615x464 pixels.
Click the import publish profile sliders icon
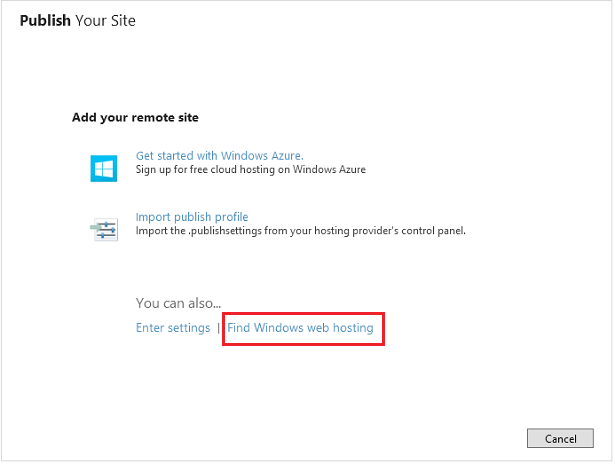coord(104,228)
